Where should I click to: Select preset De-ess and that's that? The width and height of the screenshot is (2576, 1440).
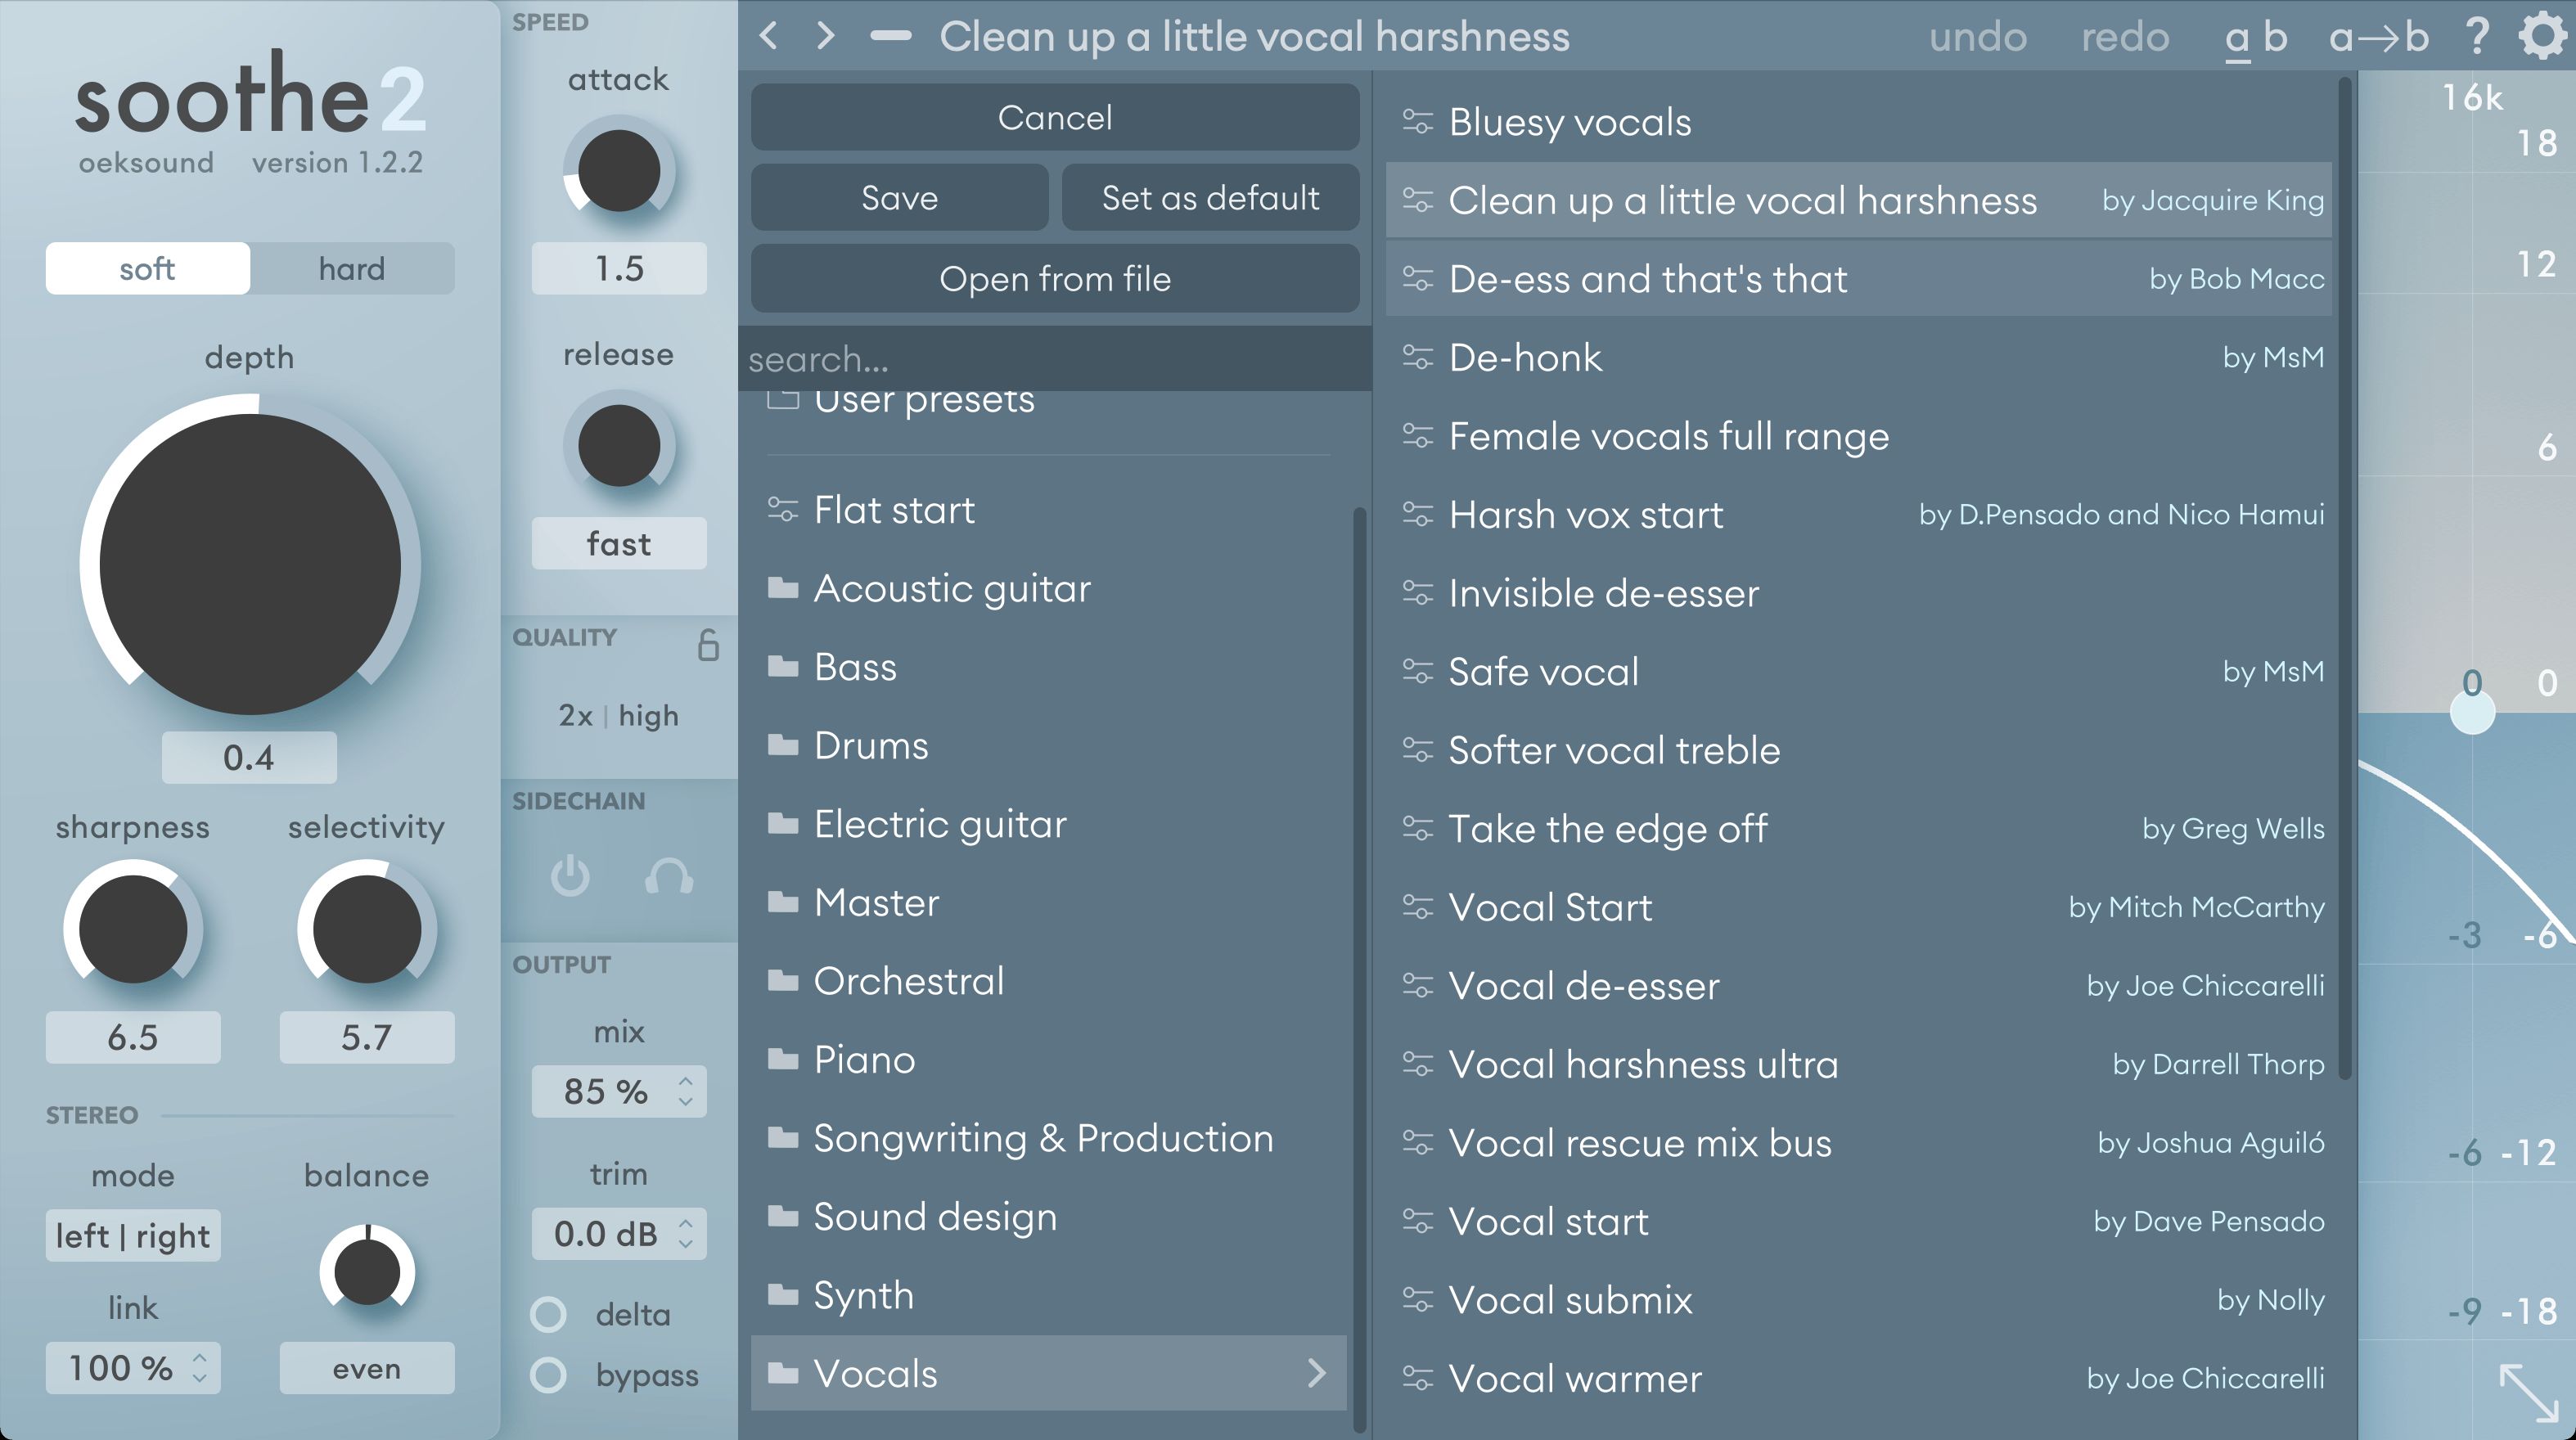click(1871, 277)
